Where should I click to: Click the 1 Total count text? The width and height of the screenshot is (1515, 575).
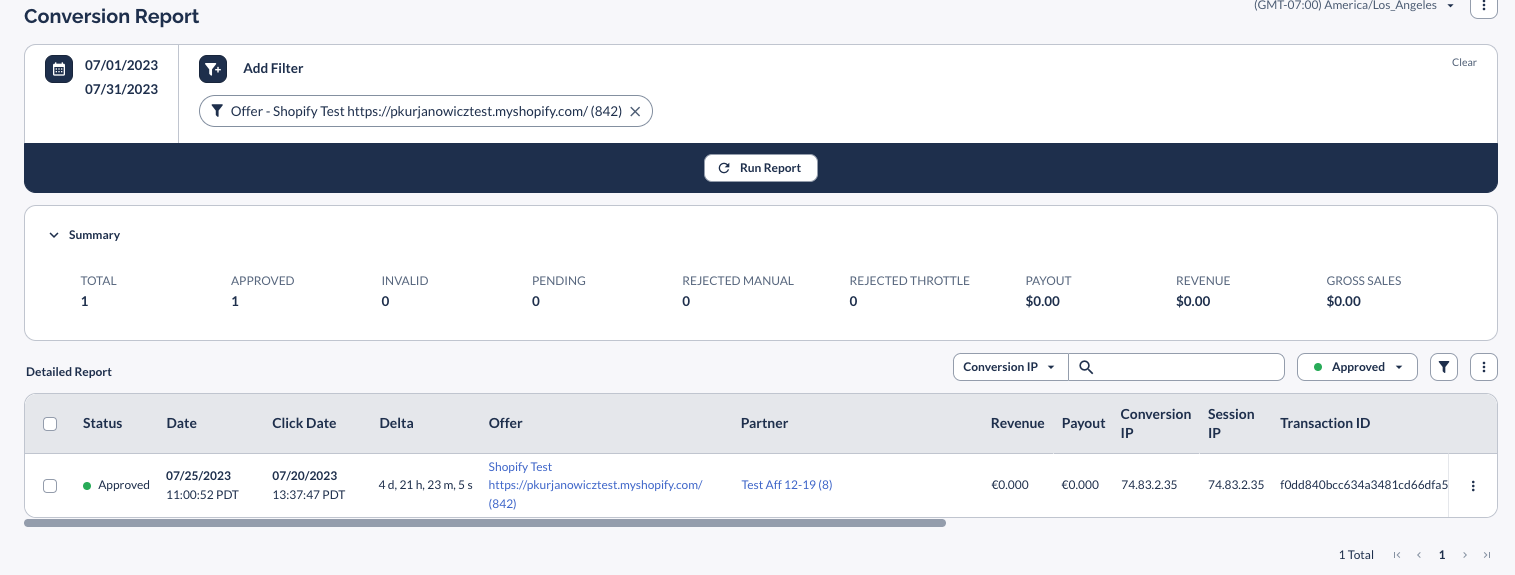(1356, 555)
